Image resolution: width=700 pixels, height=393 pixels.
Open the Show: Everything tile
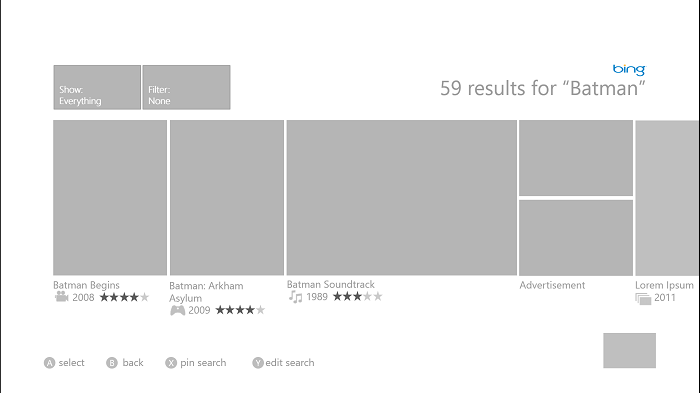(97, 88)
